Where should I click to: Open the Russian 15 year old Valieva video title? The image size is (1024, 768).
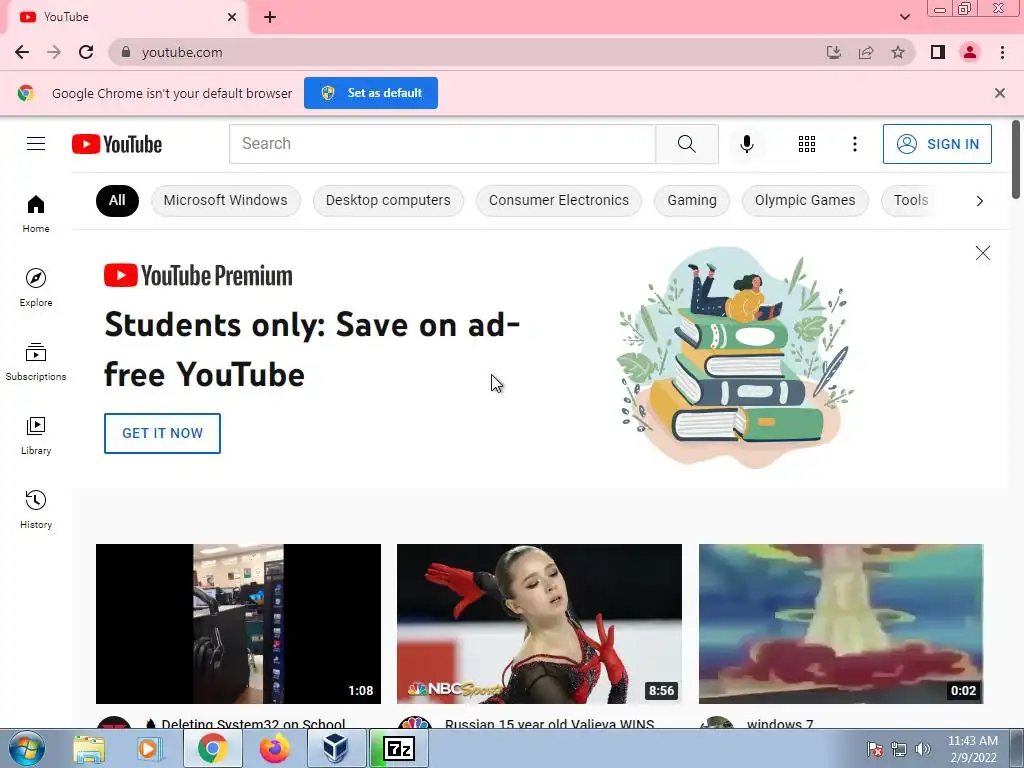tap(549, 724)
